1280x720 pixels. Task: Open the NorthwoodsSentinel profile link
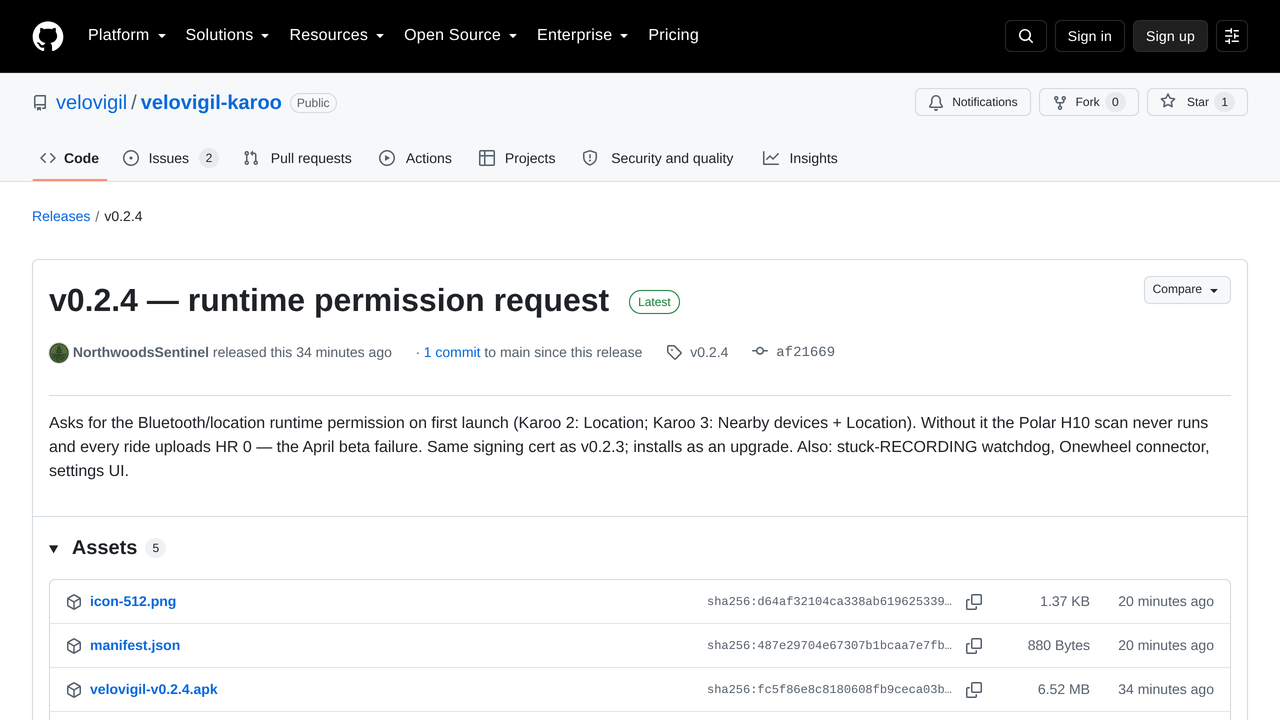click(141, 352)
